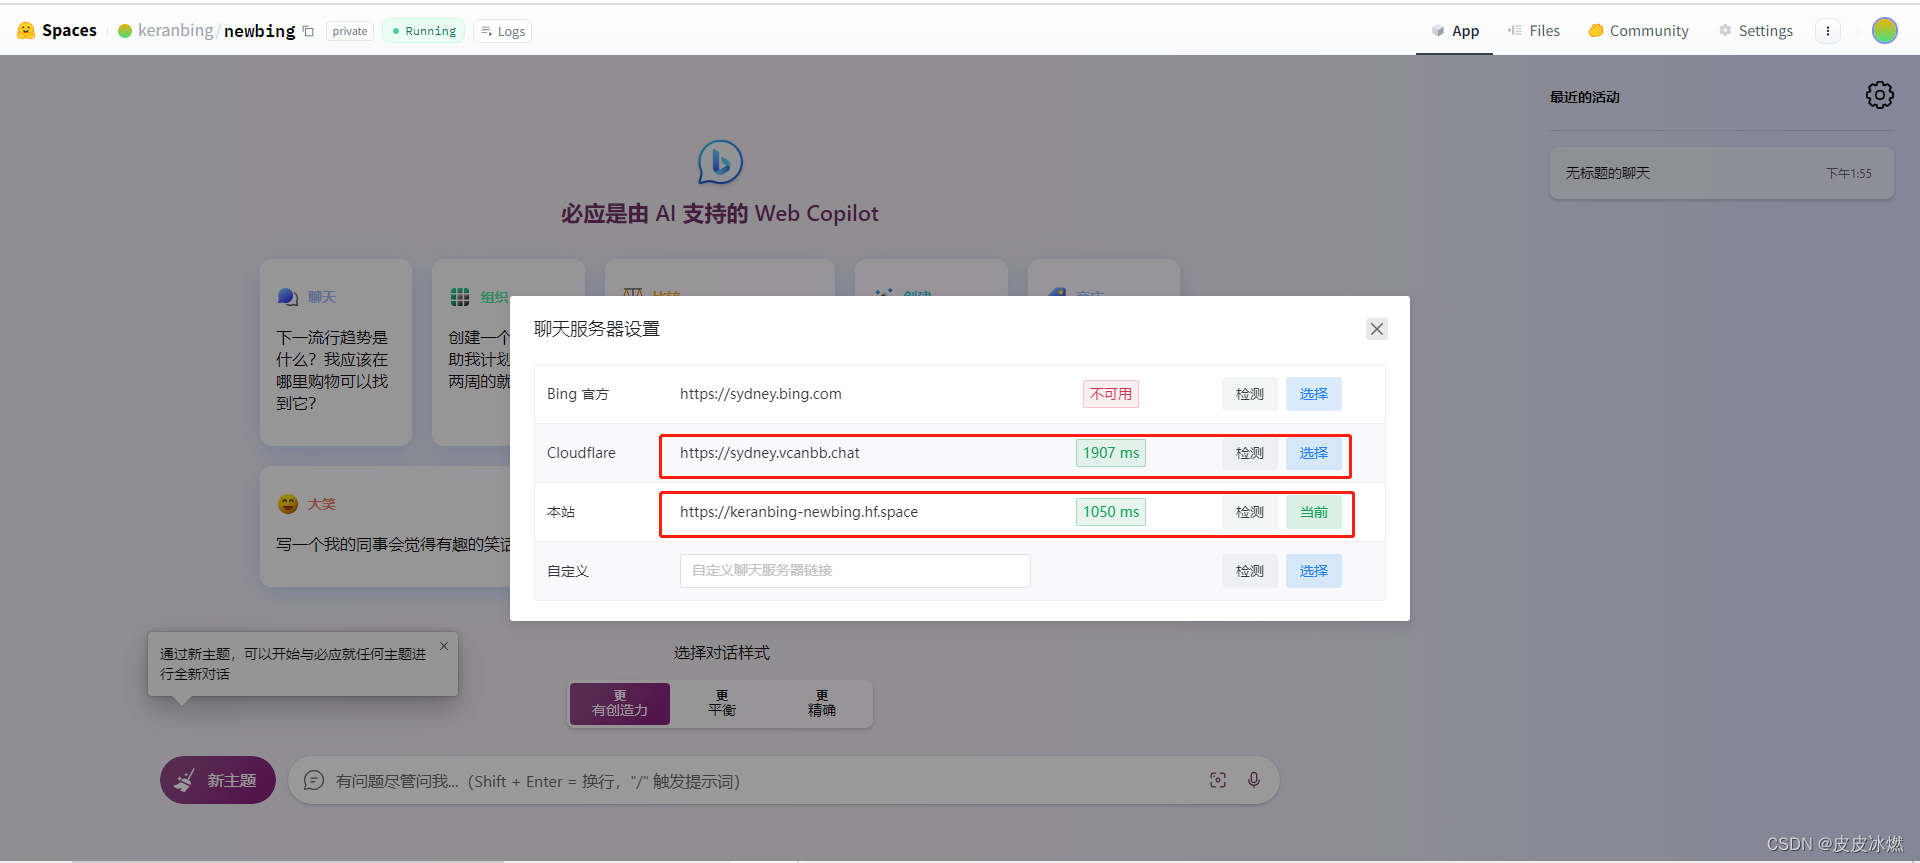Click 检测 for the 自定义 row
Image resolution: width=1920 pixels, height=863 pixels.
point(1250,571)
